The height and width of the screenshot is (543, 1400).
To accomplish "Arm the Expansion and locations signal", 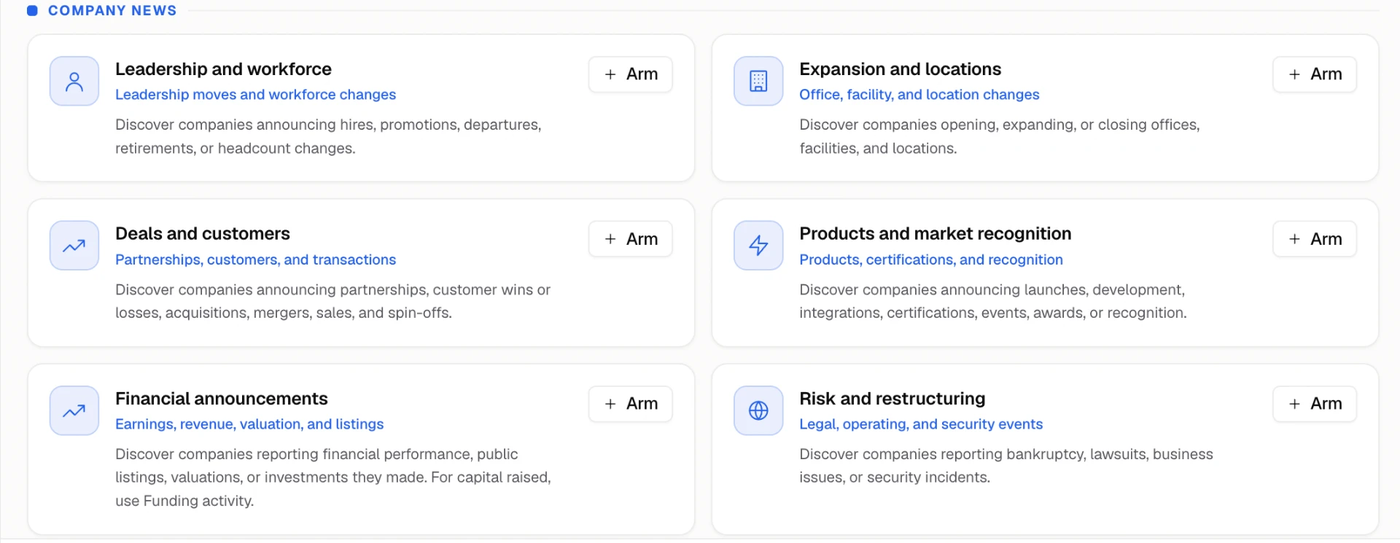I will click(1315, 74).
